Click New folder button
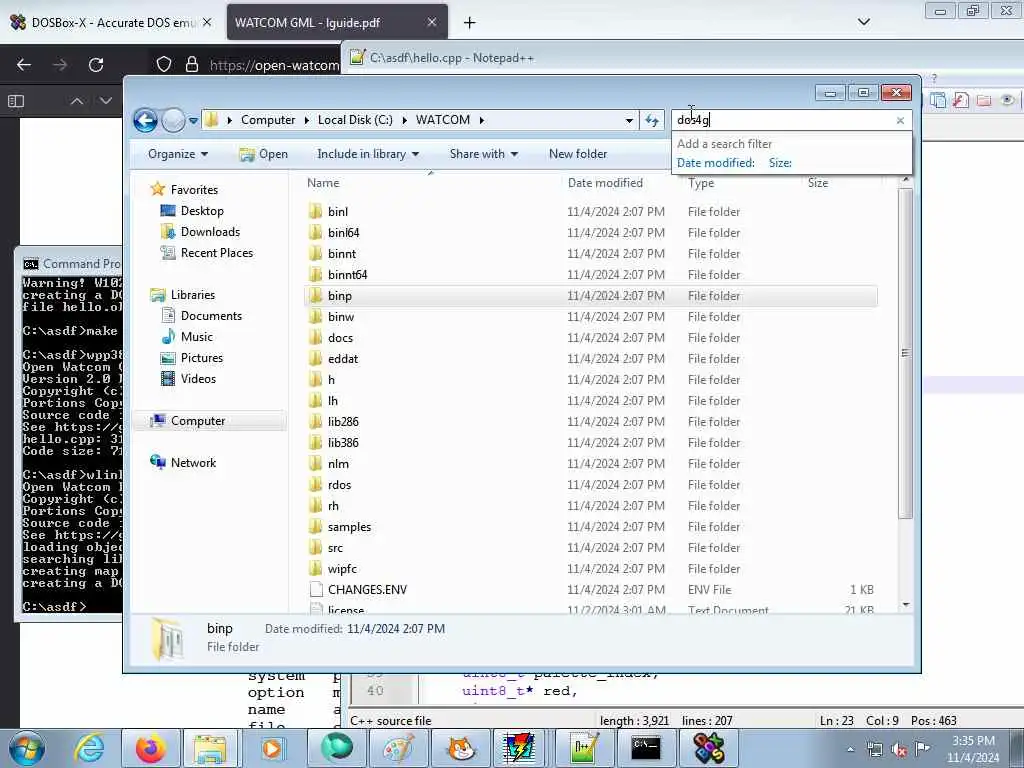This screenshot has height=768, width=1024. (578, 154)
